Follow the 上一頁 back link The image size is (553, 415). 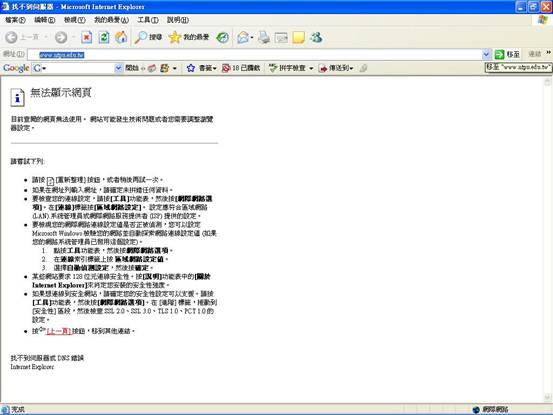click(59, 331)
